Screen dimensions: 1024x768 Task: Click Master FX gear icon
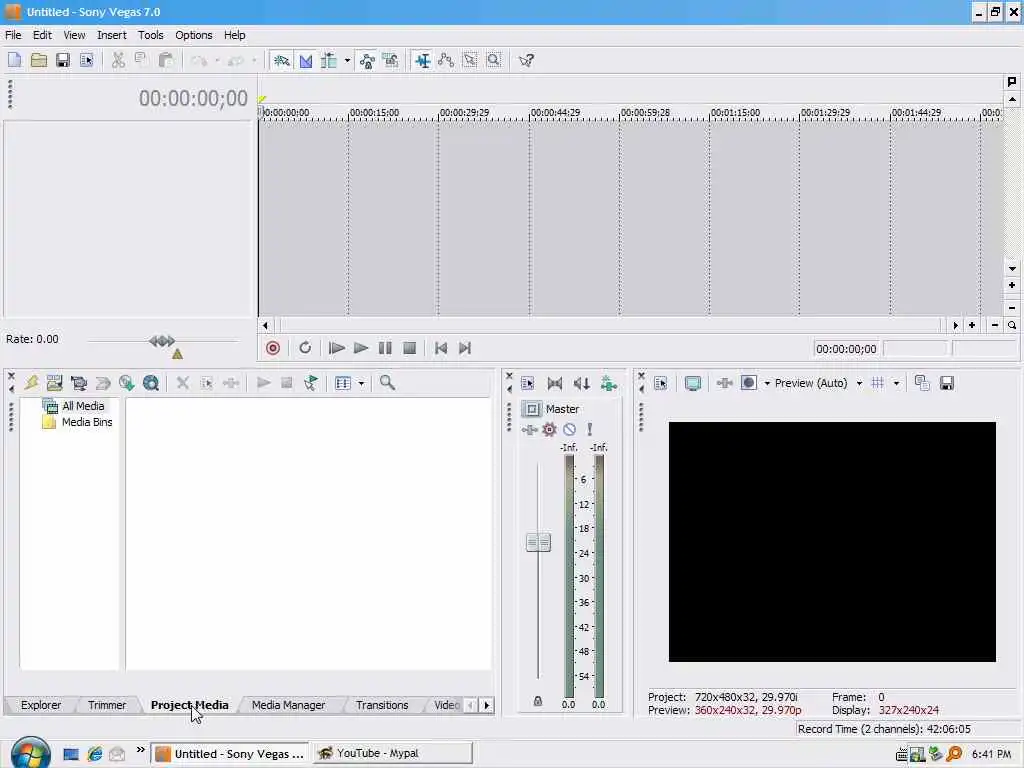(549, 430)
